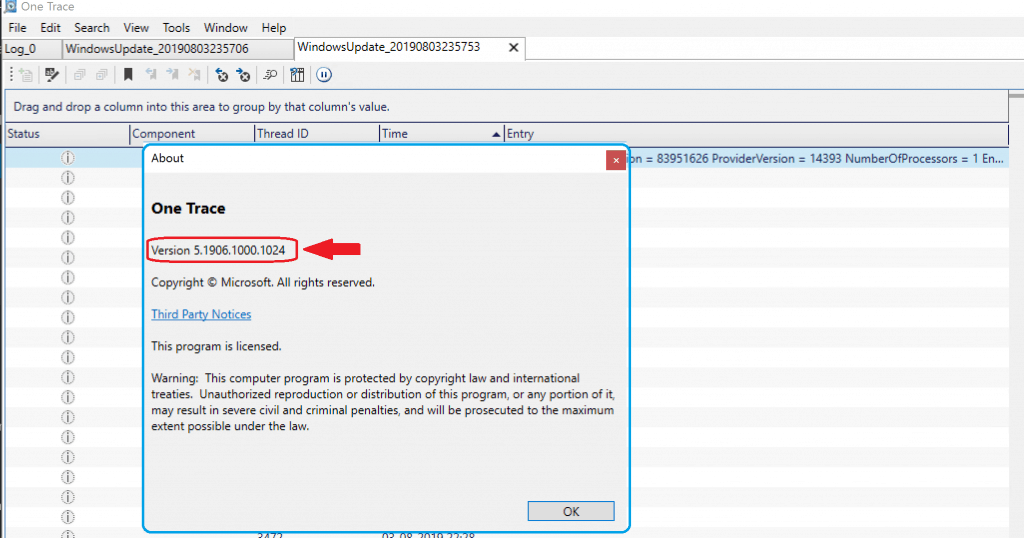Jump to next error icon
The width and height of the screenshot is (1024, 538).
pos(243,75)
